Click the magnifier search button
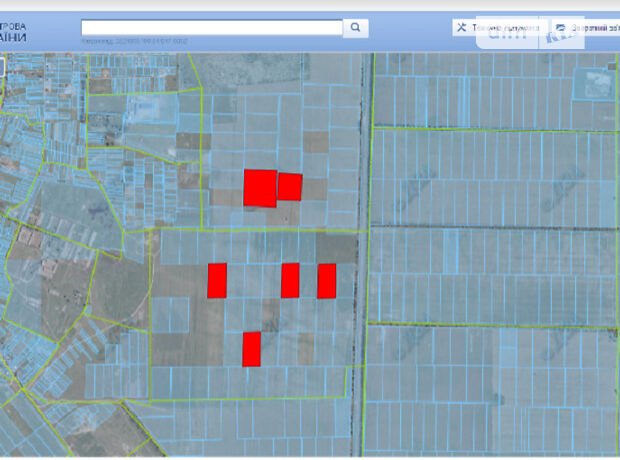 pos(356,28)
